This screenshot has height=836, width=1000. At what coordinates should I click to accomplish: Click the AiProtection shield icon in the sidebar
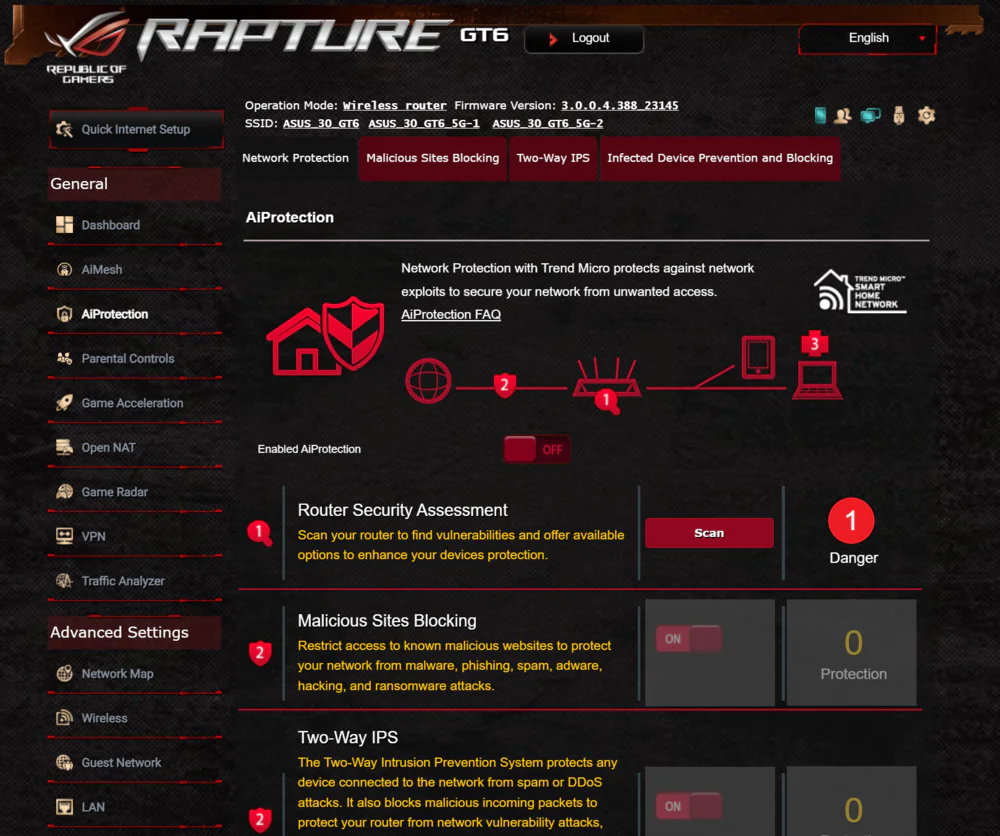click(64, 314)
